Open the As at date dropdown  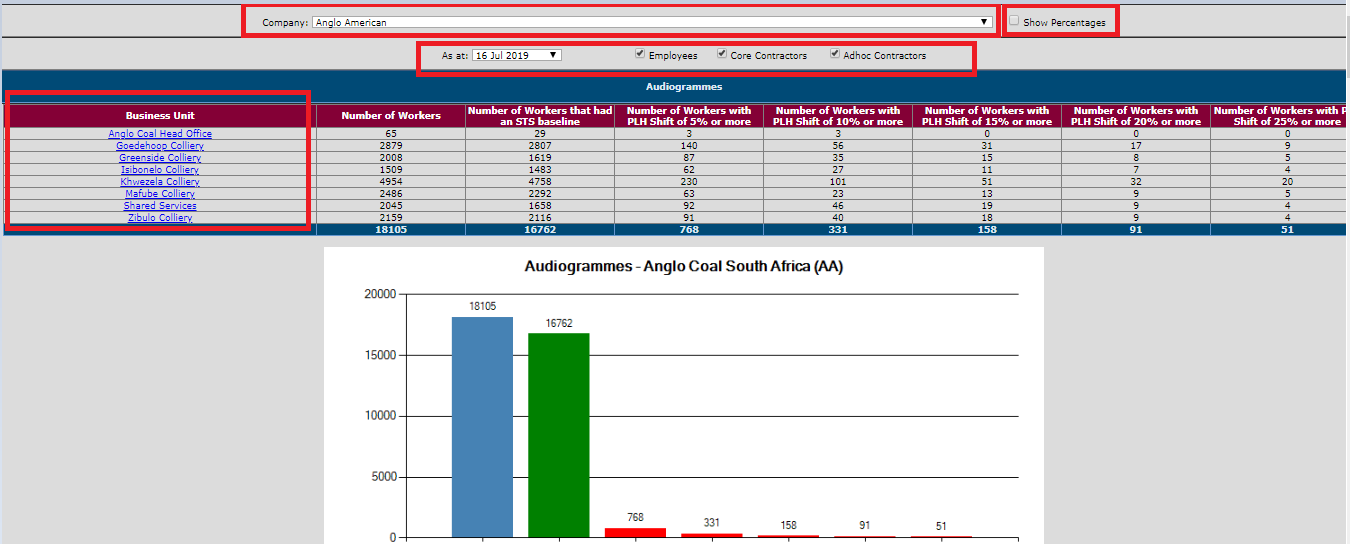(516, 55)
